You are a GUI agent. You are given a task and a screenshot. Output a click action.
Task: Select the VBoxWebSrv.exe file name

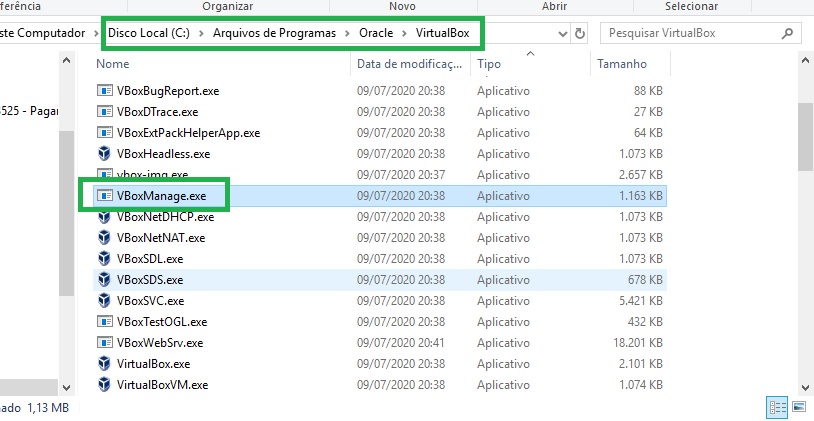tap(160, 343)
